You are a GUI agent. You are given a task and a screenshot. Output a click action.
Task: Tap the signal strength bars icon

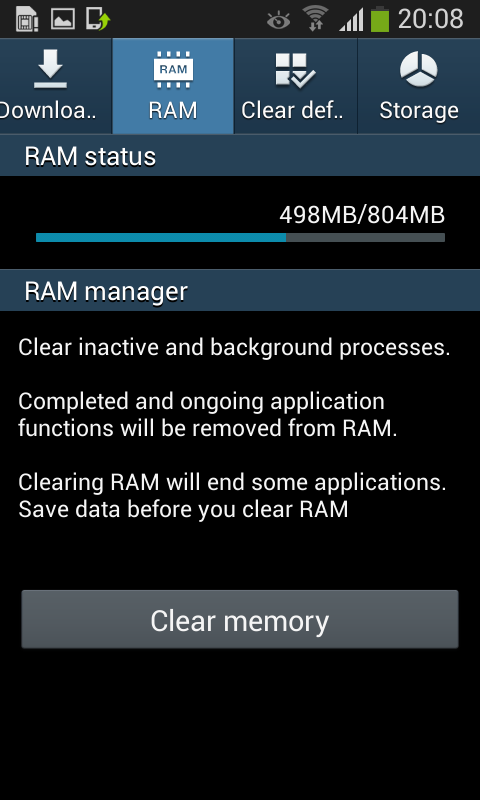351,20
